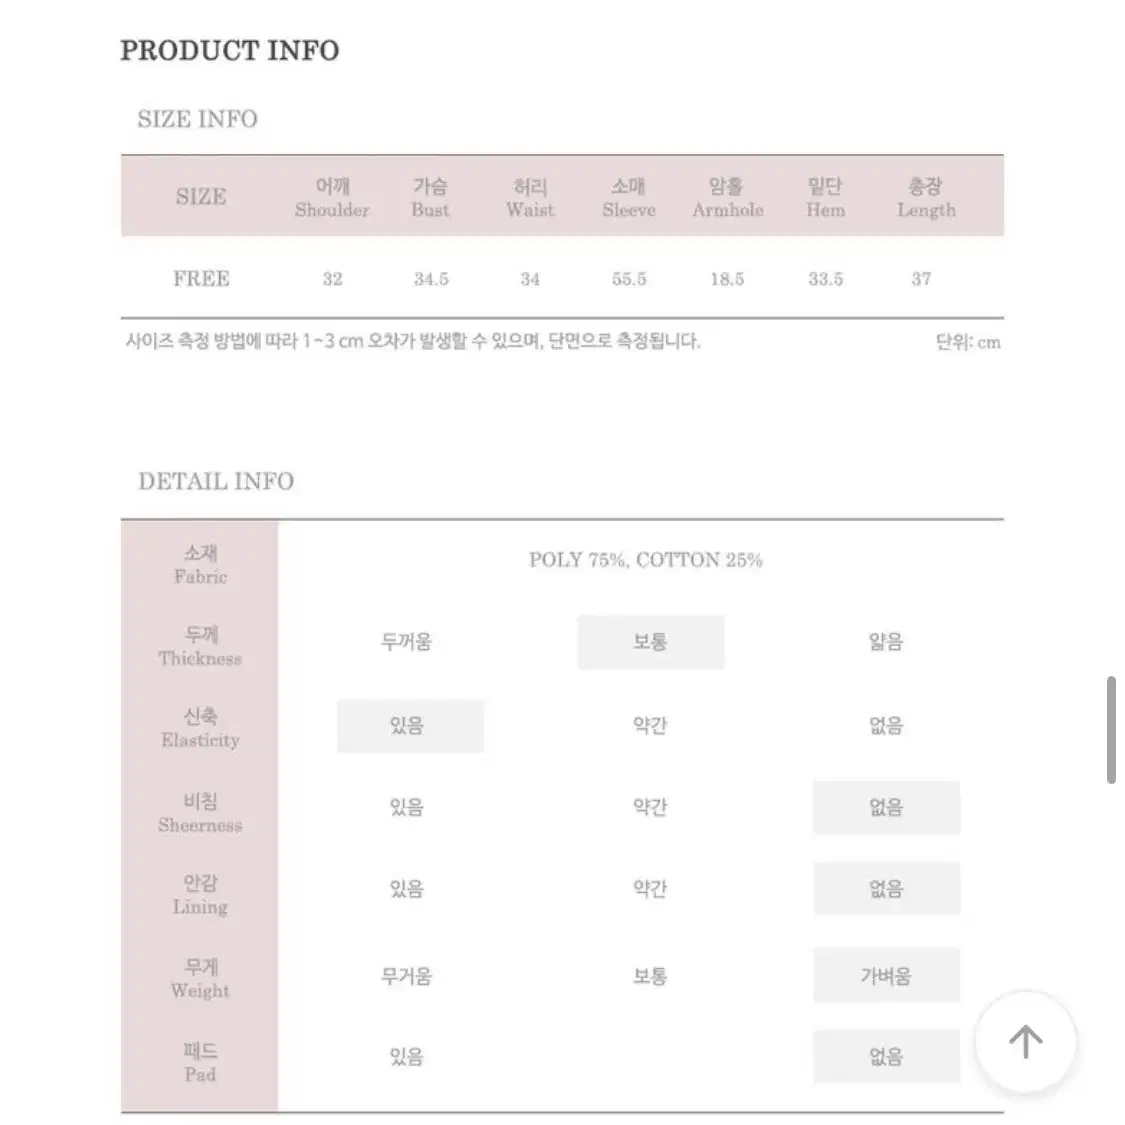
Task: Click the DETAIL INFO section title
Action: 216,481
